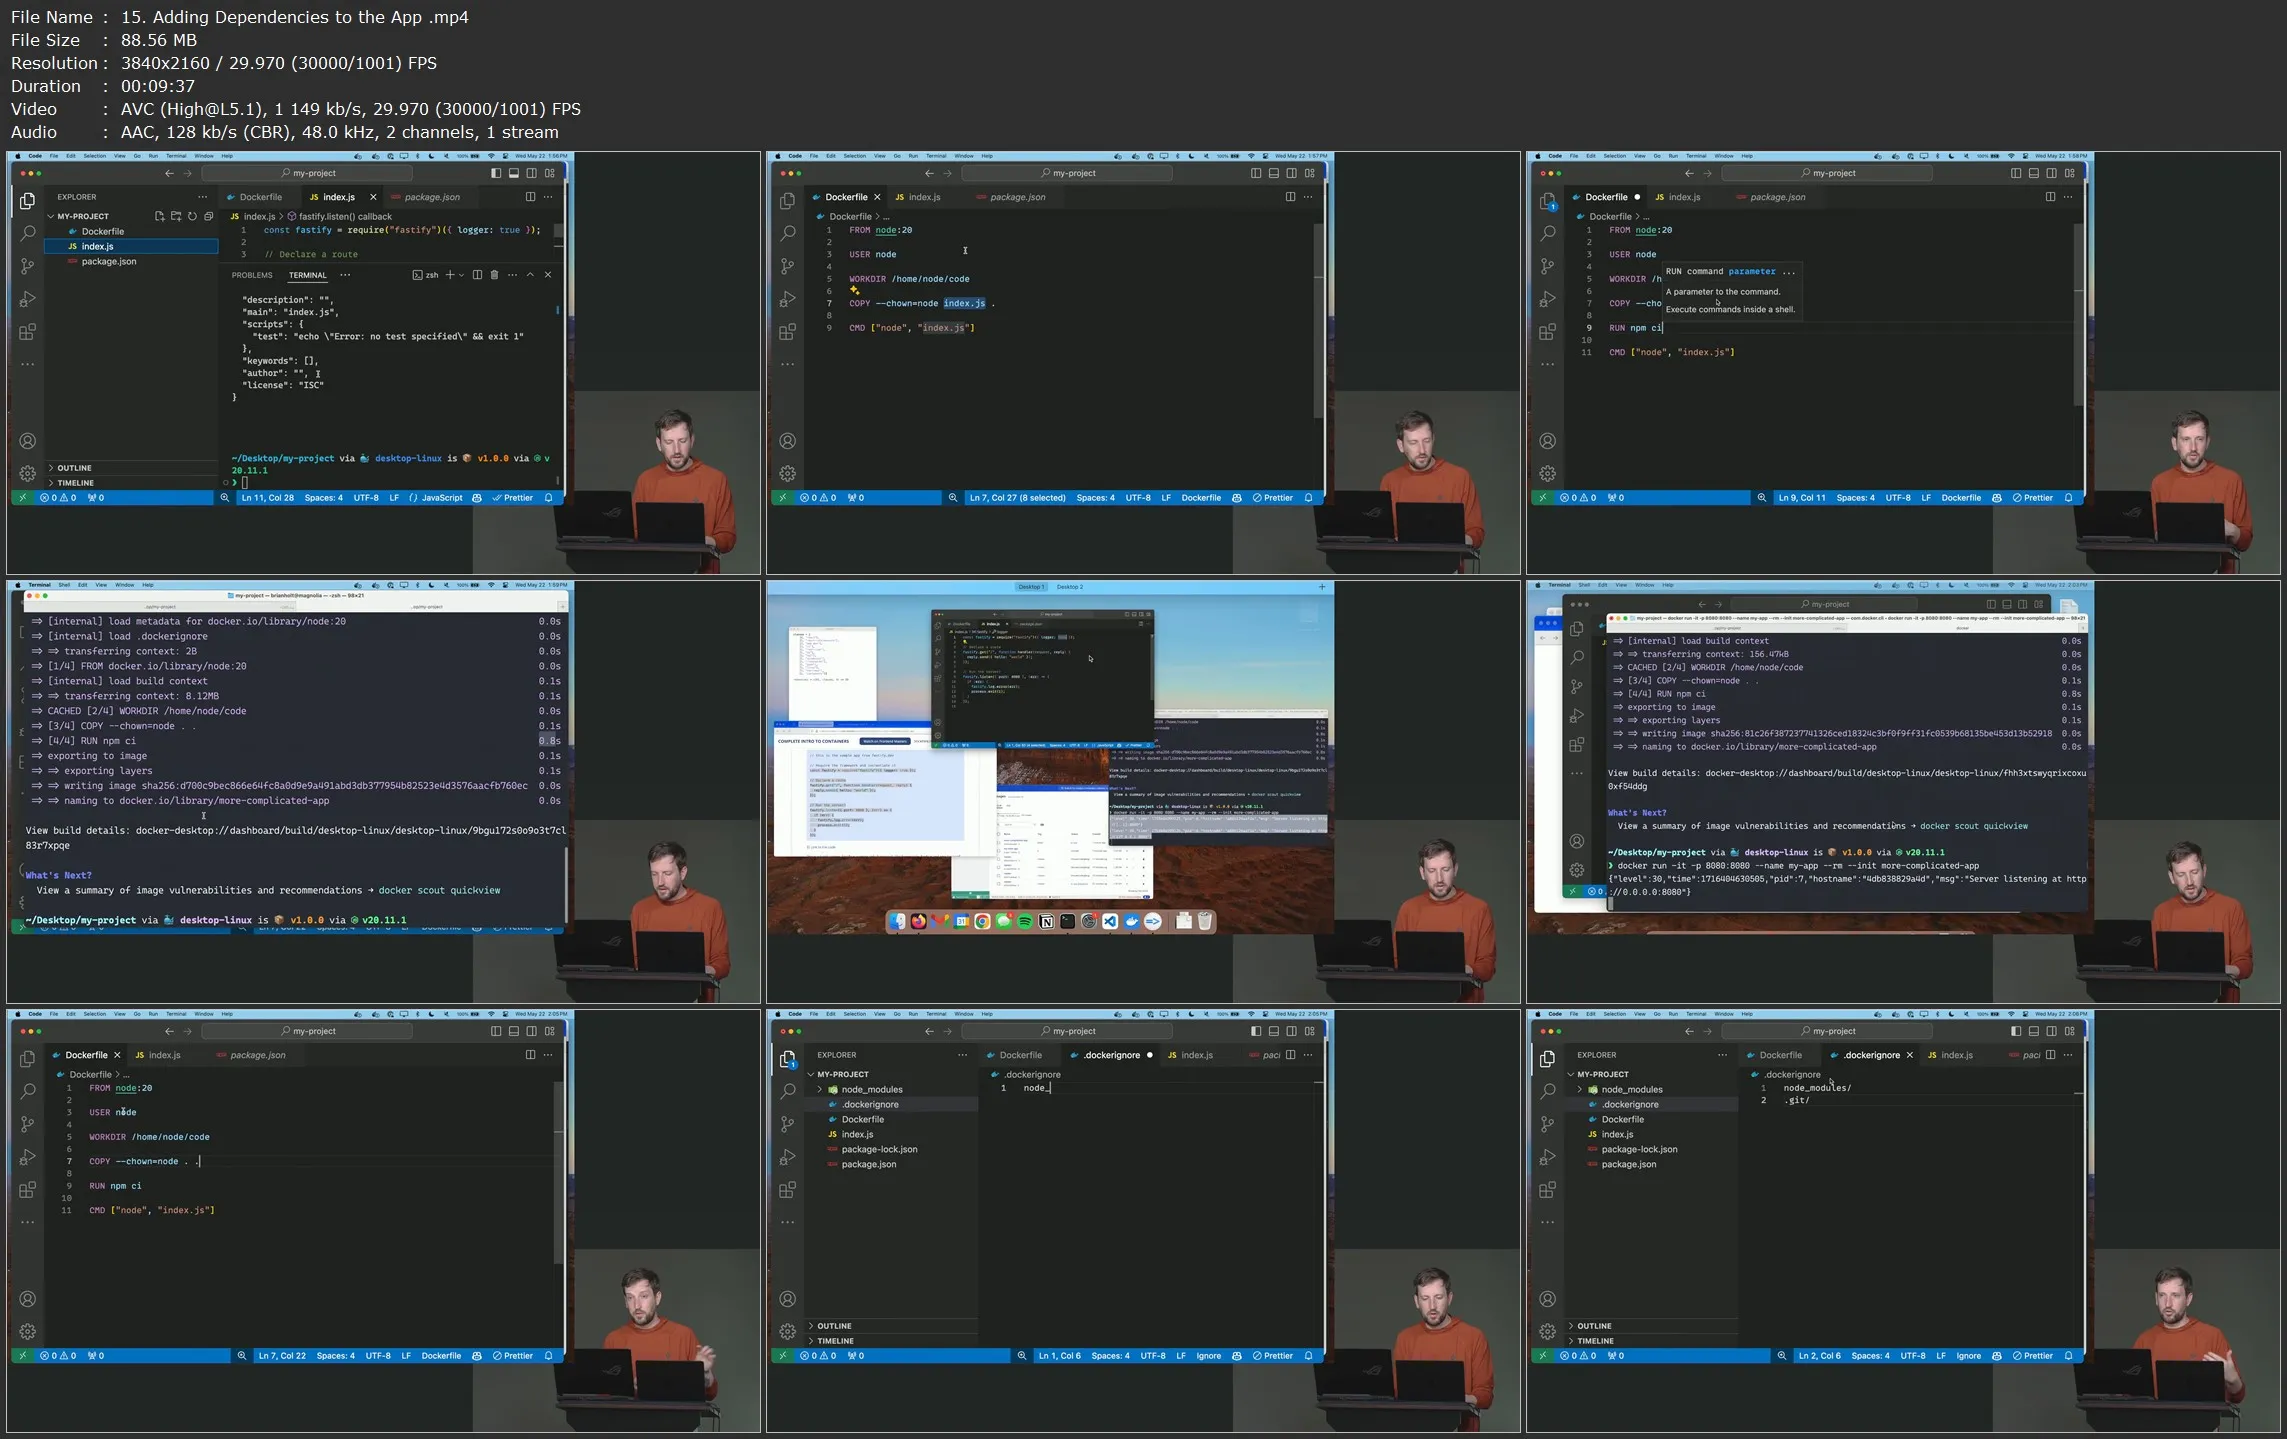The height and width of the screenshot is (1439, 2287).
Task: Click zoom magnifier icon in first thumbnail's status bar
Action: (225, 498)
